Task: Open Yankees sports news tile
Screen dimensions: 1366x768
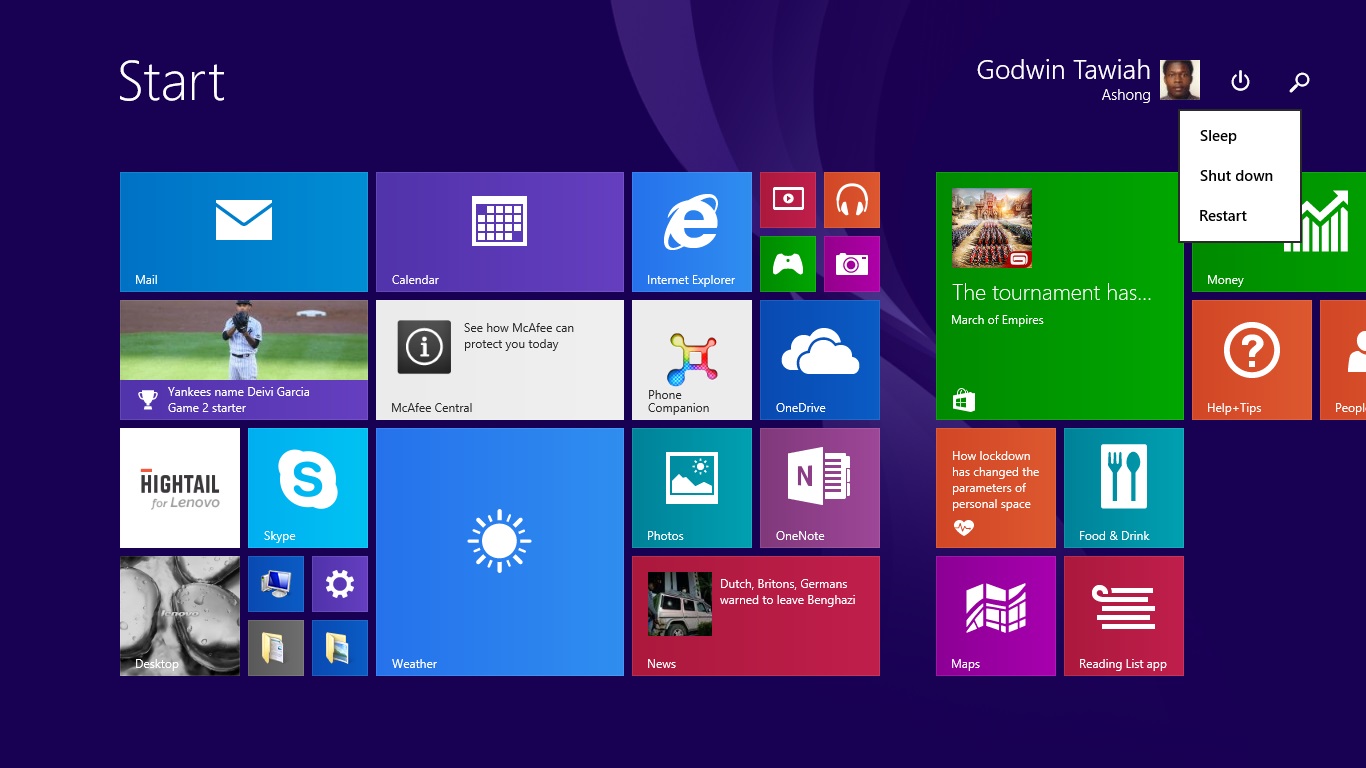Action: (244, 360)
